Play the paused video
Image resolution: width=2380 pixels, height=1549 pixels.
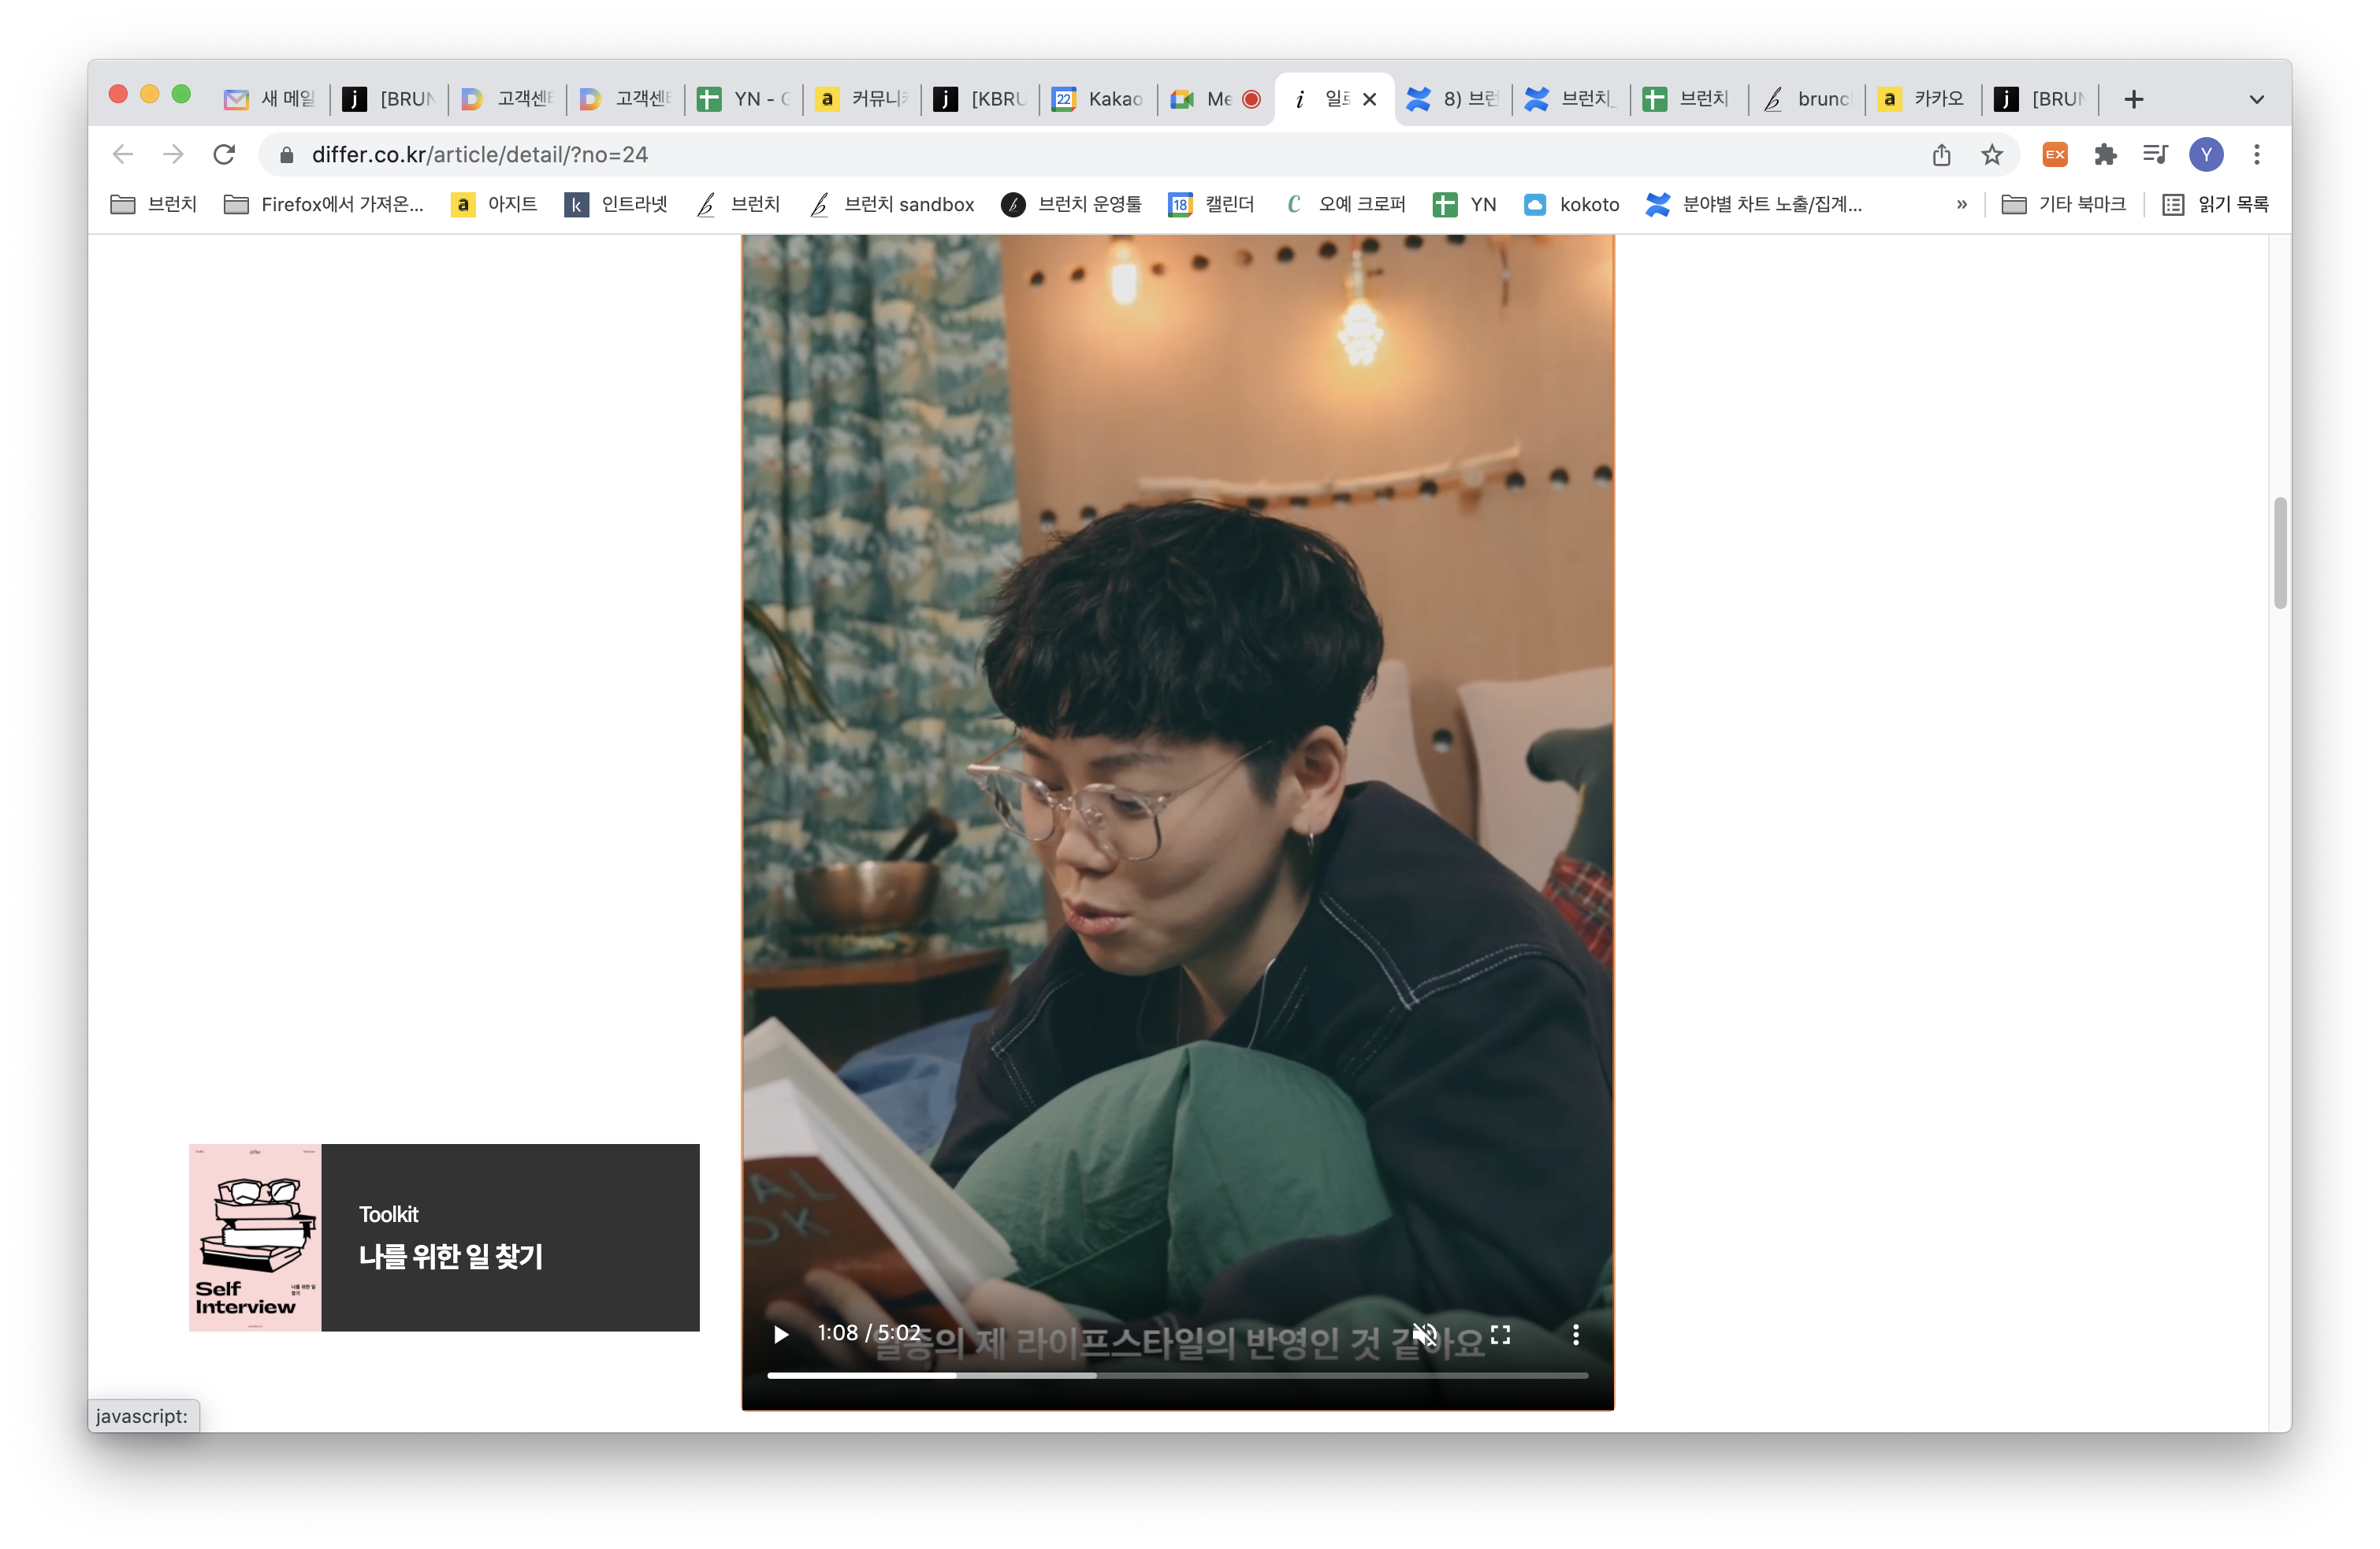click(781, 1334)
